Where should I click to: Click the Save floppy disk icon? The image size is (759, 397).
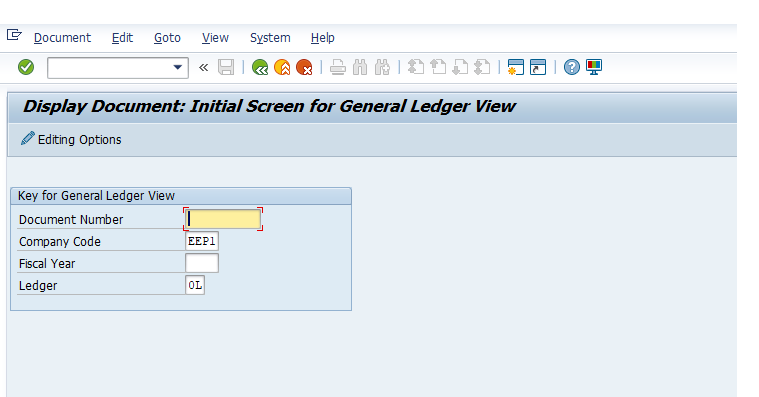226,67
